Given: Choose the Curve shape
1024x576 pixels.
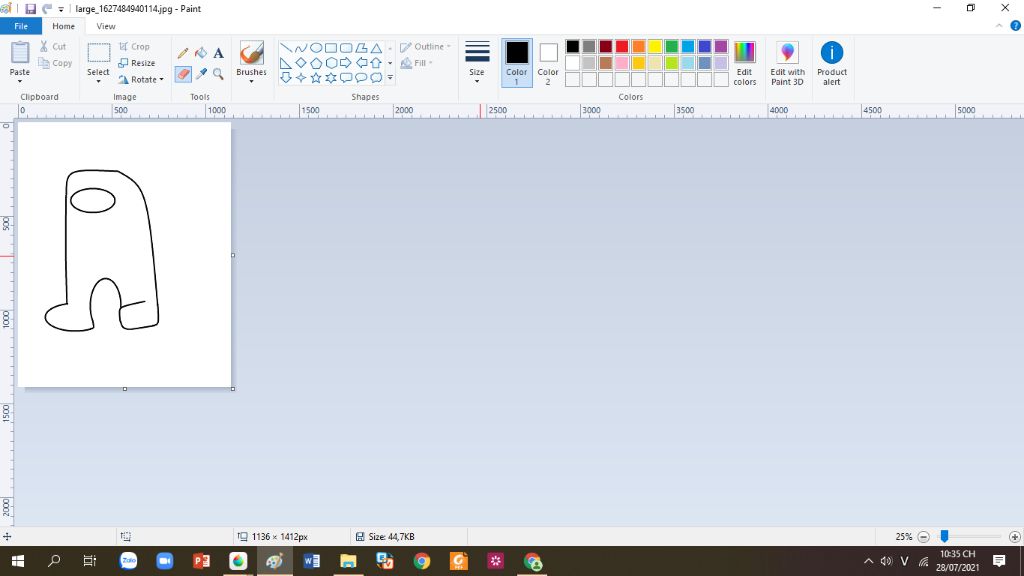Looking at the screenshot, I should (300, 48).
